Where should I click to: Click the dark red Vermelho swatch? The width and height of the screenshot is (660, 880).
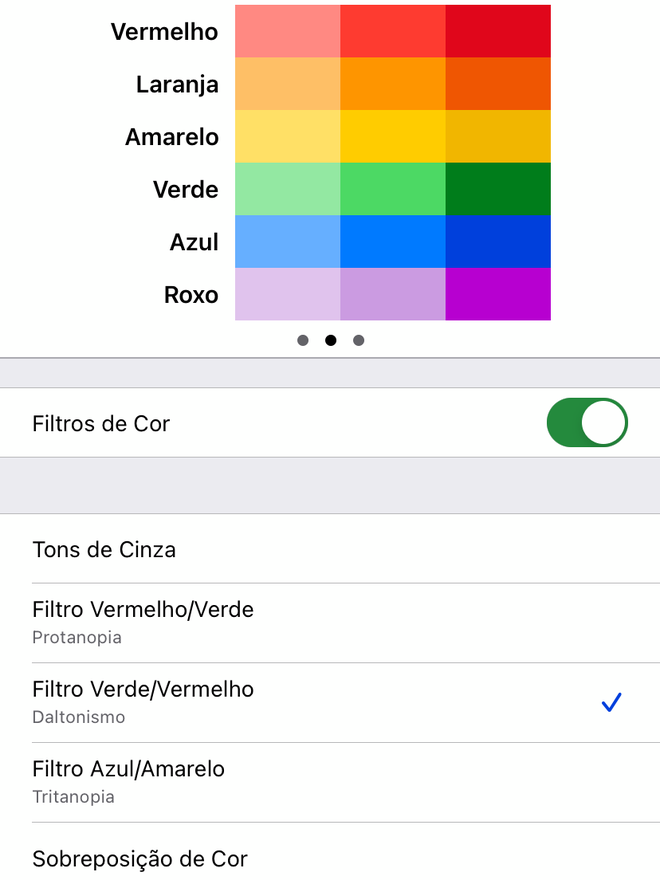pos(498,31)
